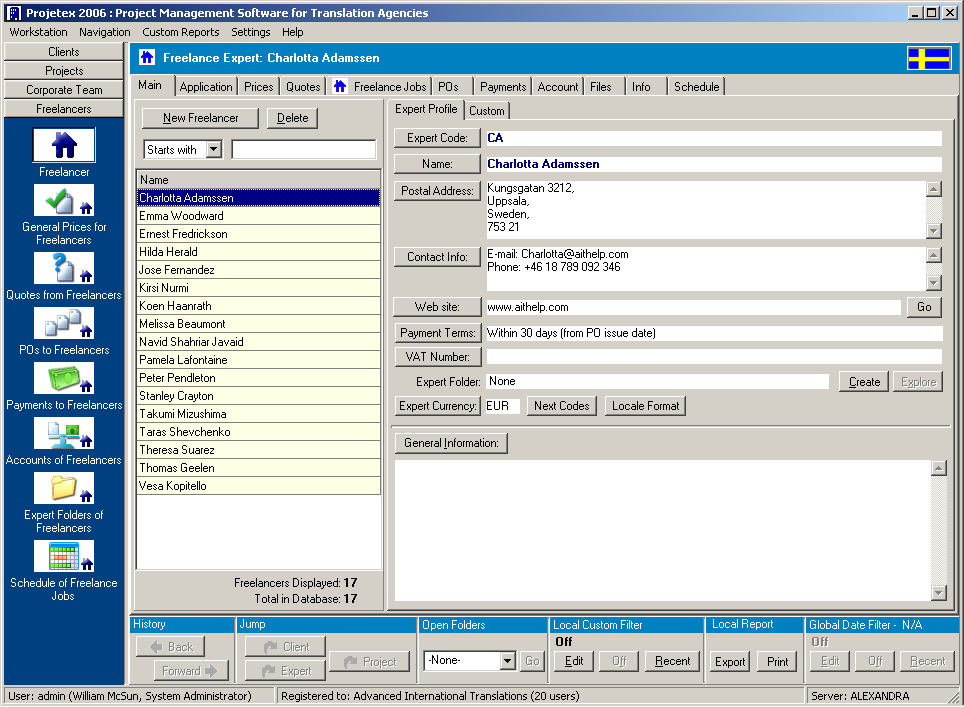
Task: Open Schedule of Freelance Jobs icon
Action: 64,557
